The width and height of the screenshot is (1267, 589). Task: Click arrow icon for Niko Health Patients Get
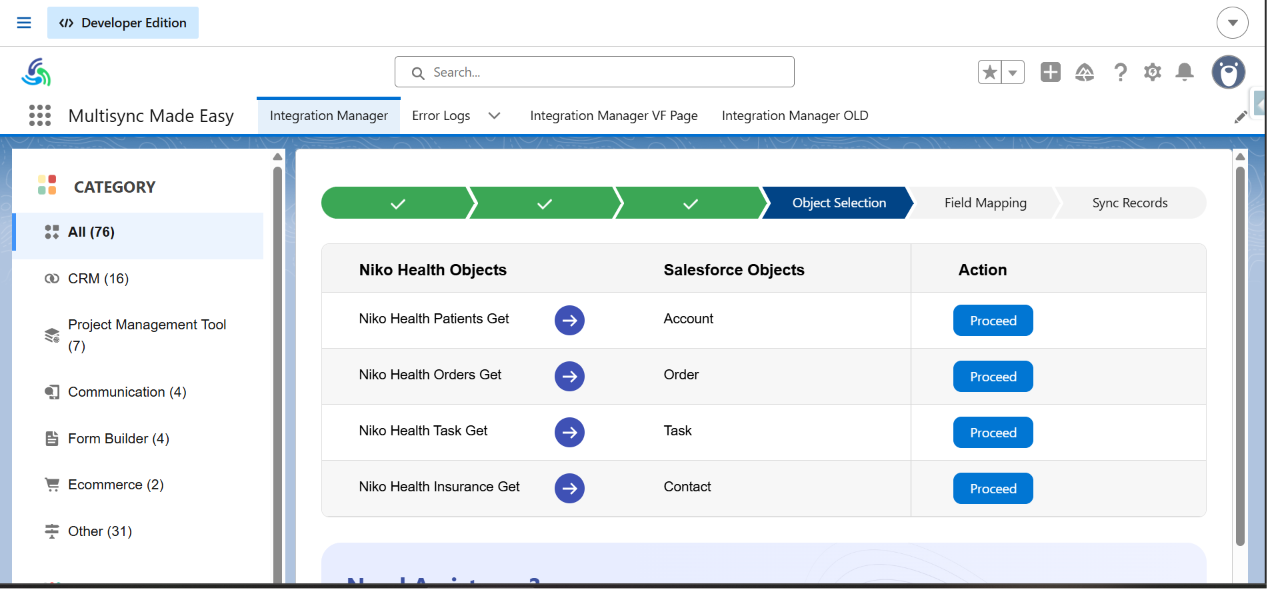pyautogui.click(x=570, y=320)
